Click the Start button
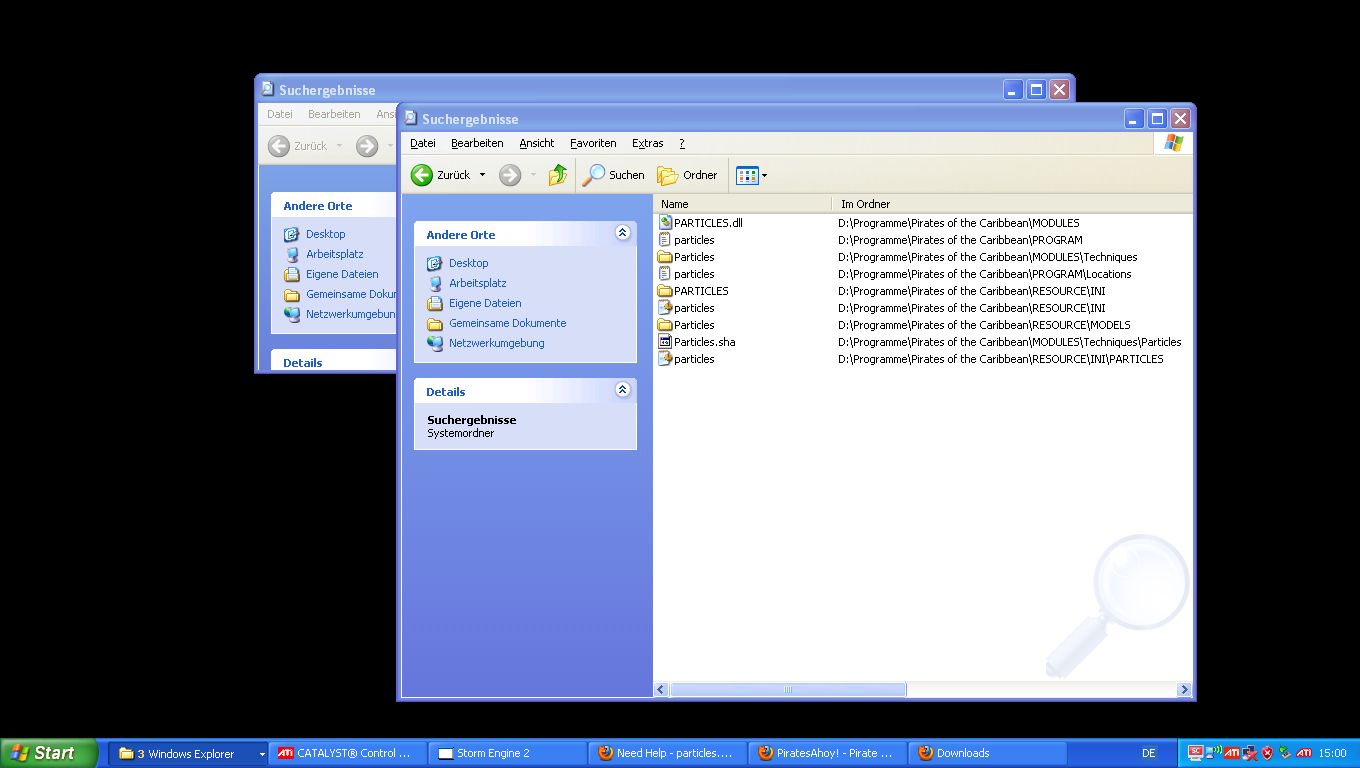The height and width of the screenshot is (768, 1360). click(49, 753)
